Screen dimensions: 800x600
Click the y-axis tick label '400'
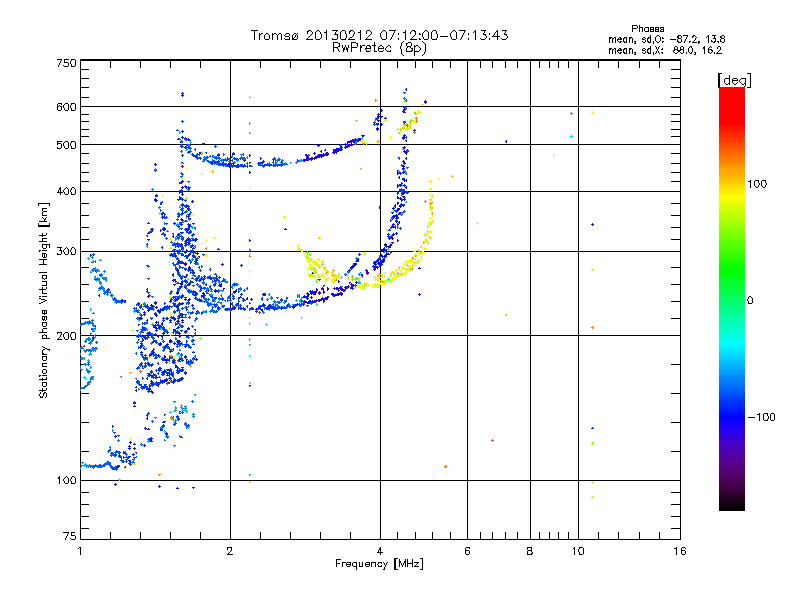pyautogui.click(x=66, y=191)
